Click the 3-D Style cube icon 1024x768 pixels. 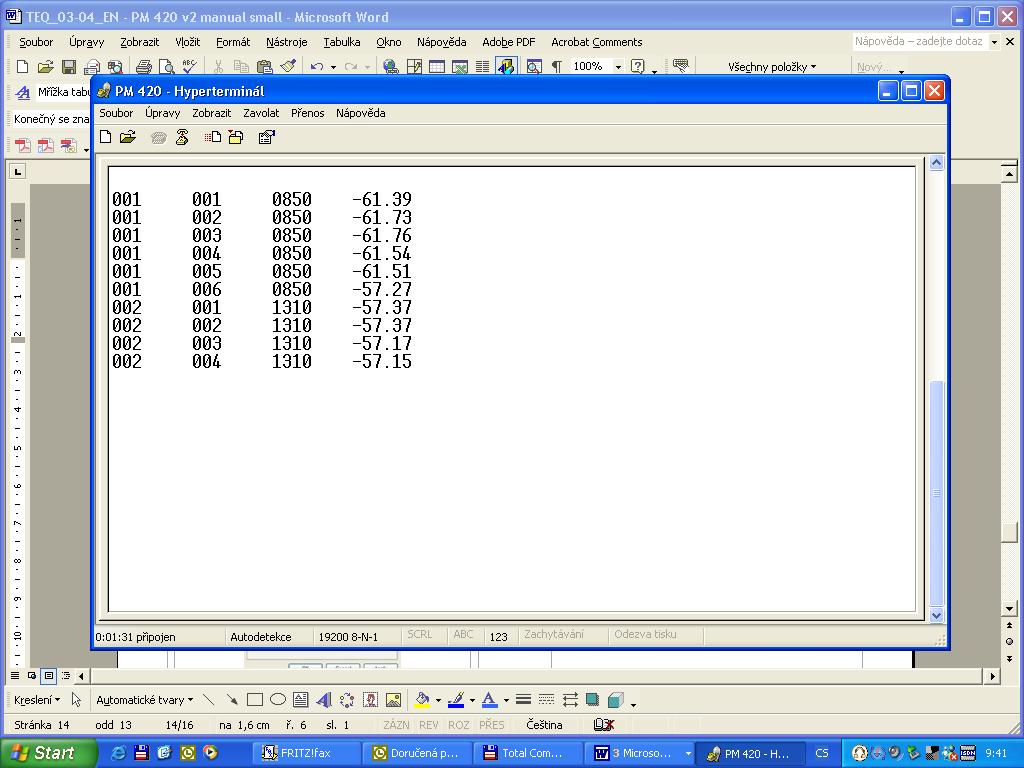coord(615,700)
